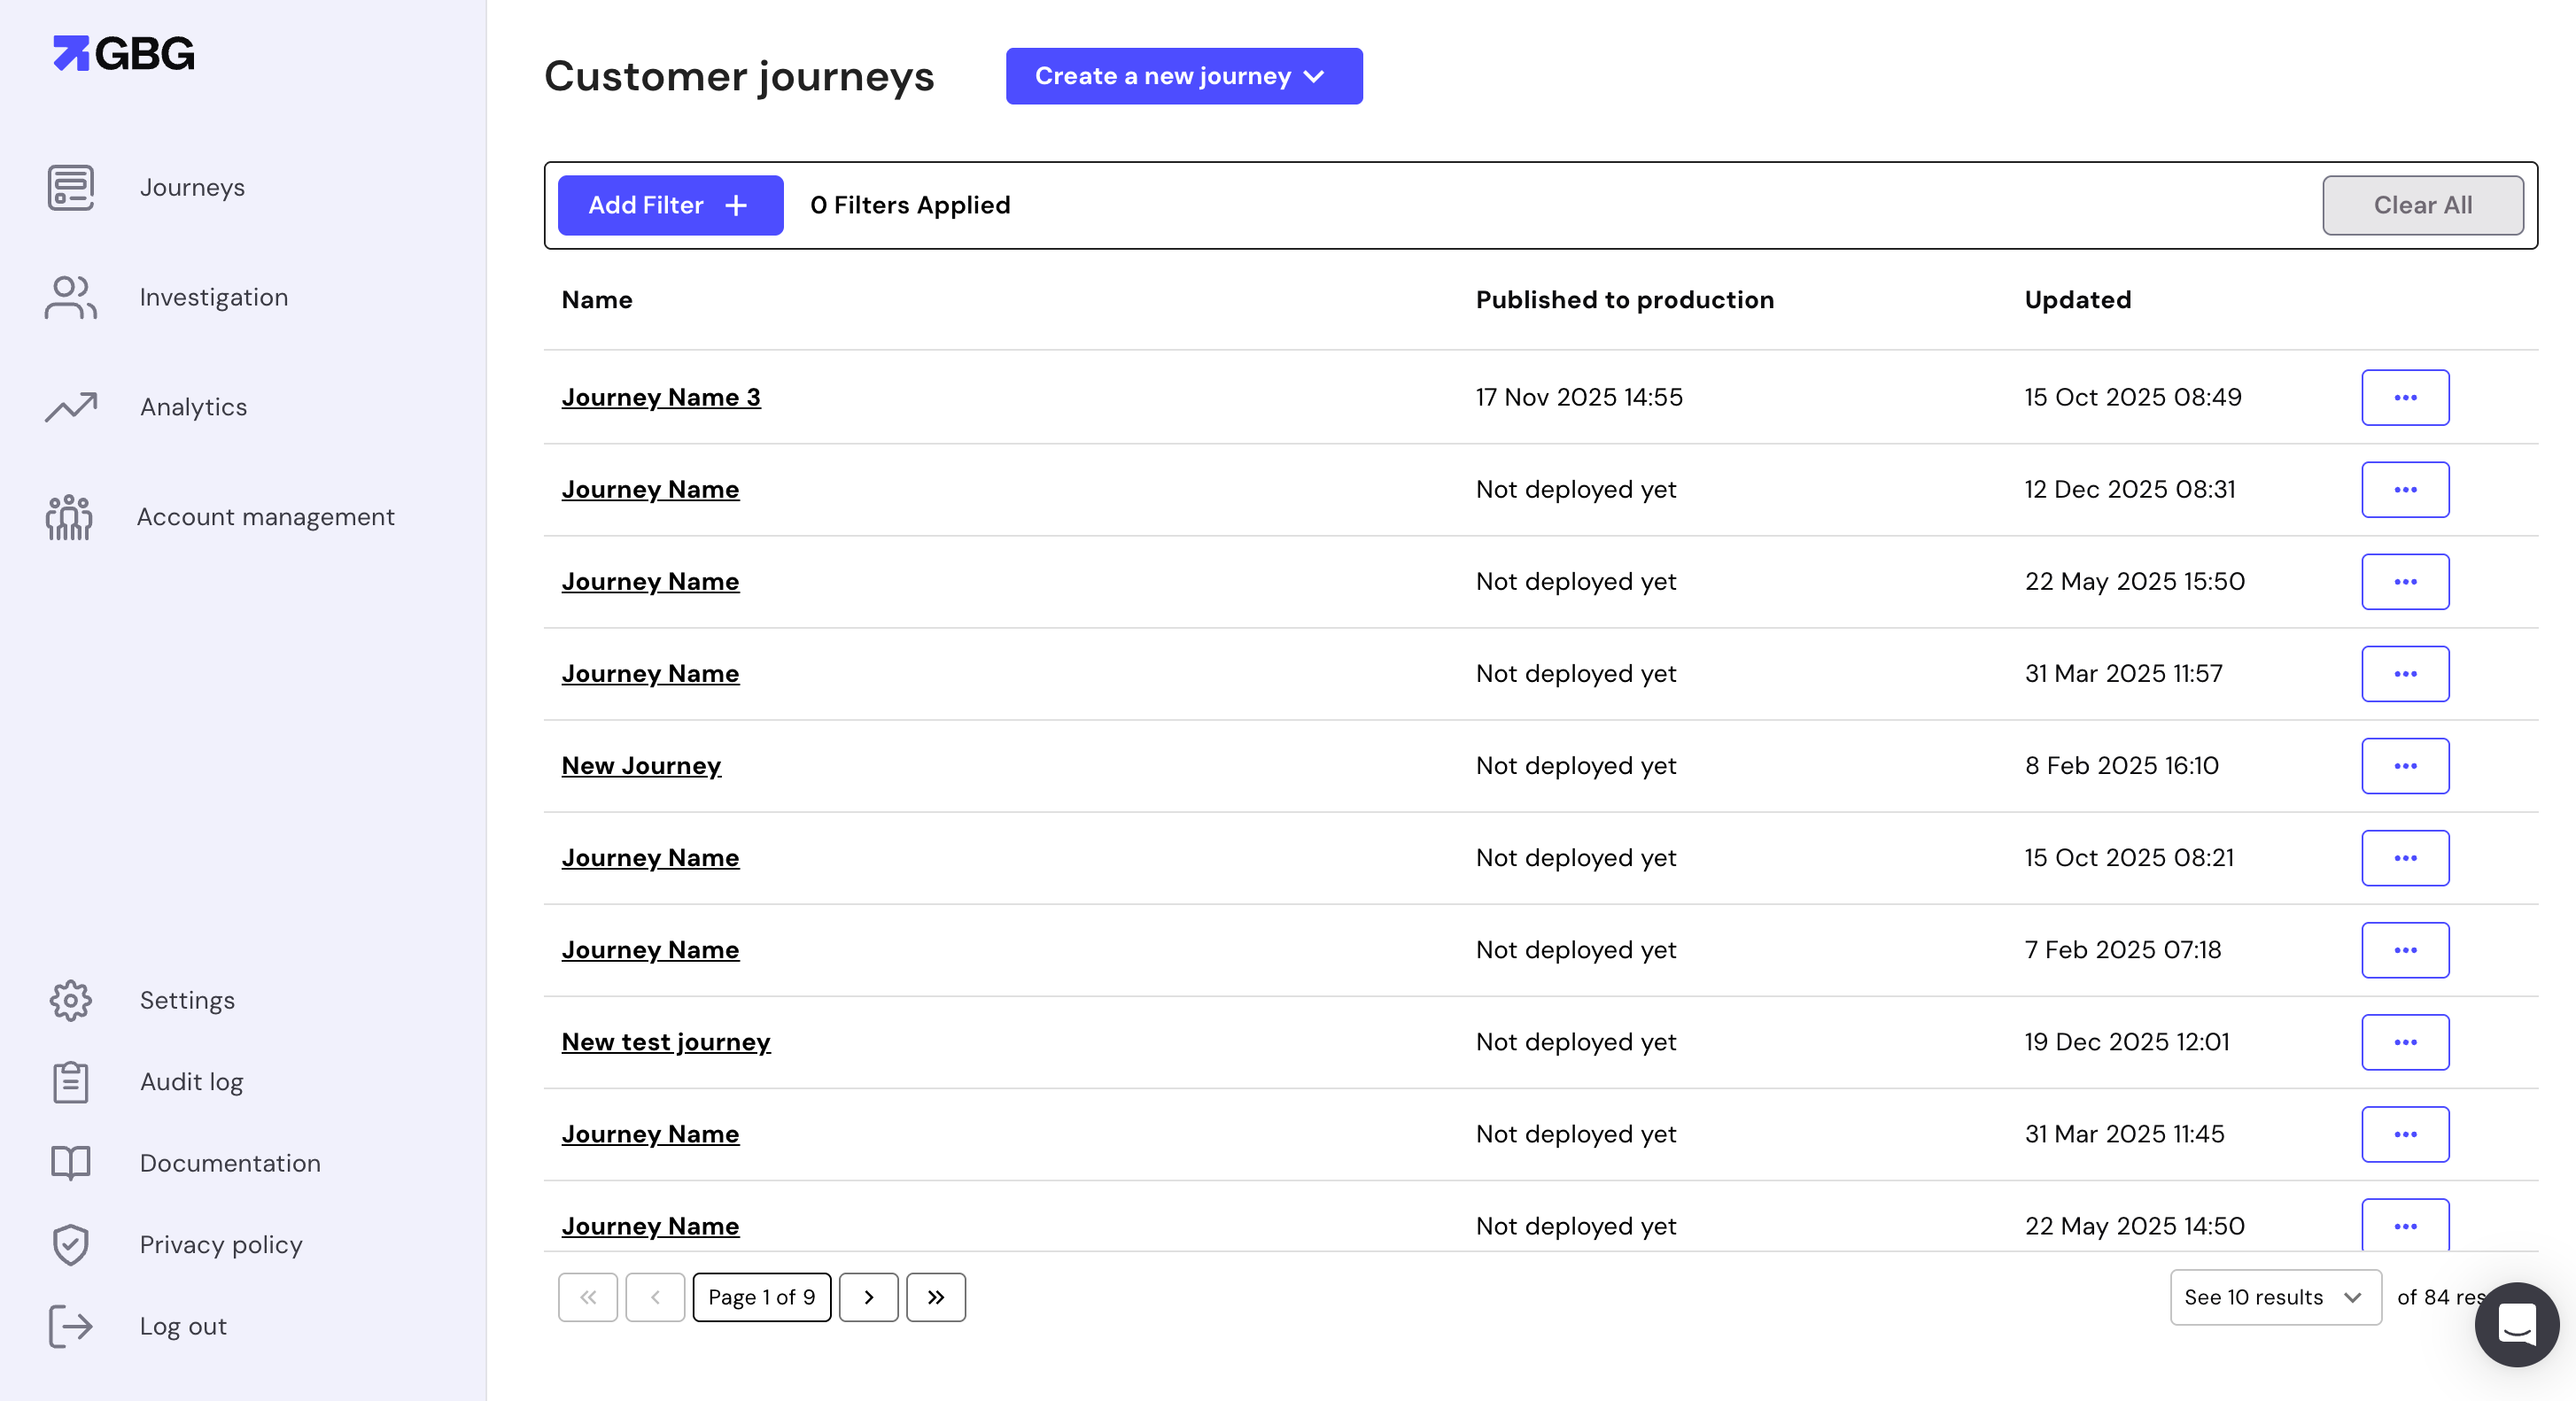Screen dimensions: 2576x1401
Task: Click the Privacy policy shield icon
Action: [x=70, y=1244]
